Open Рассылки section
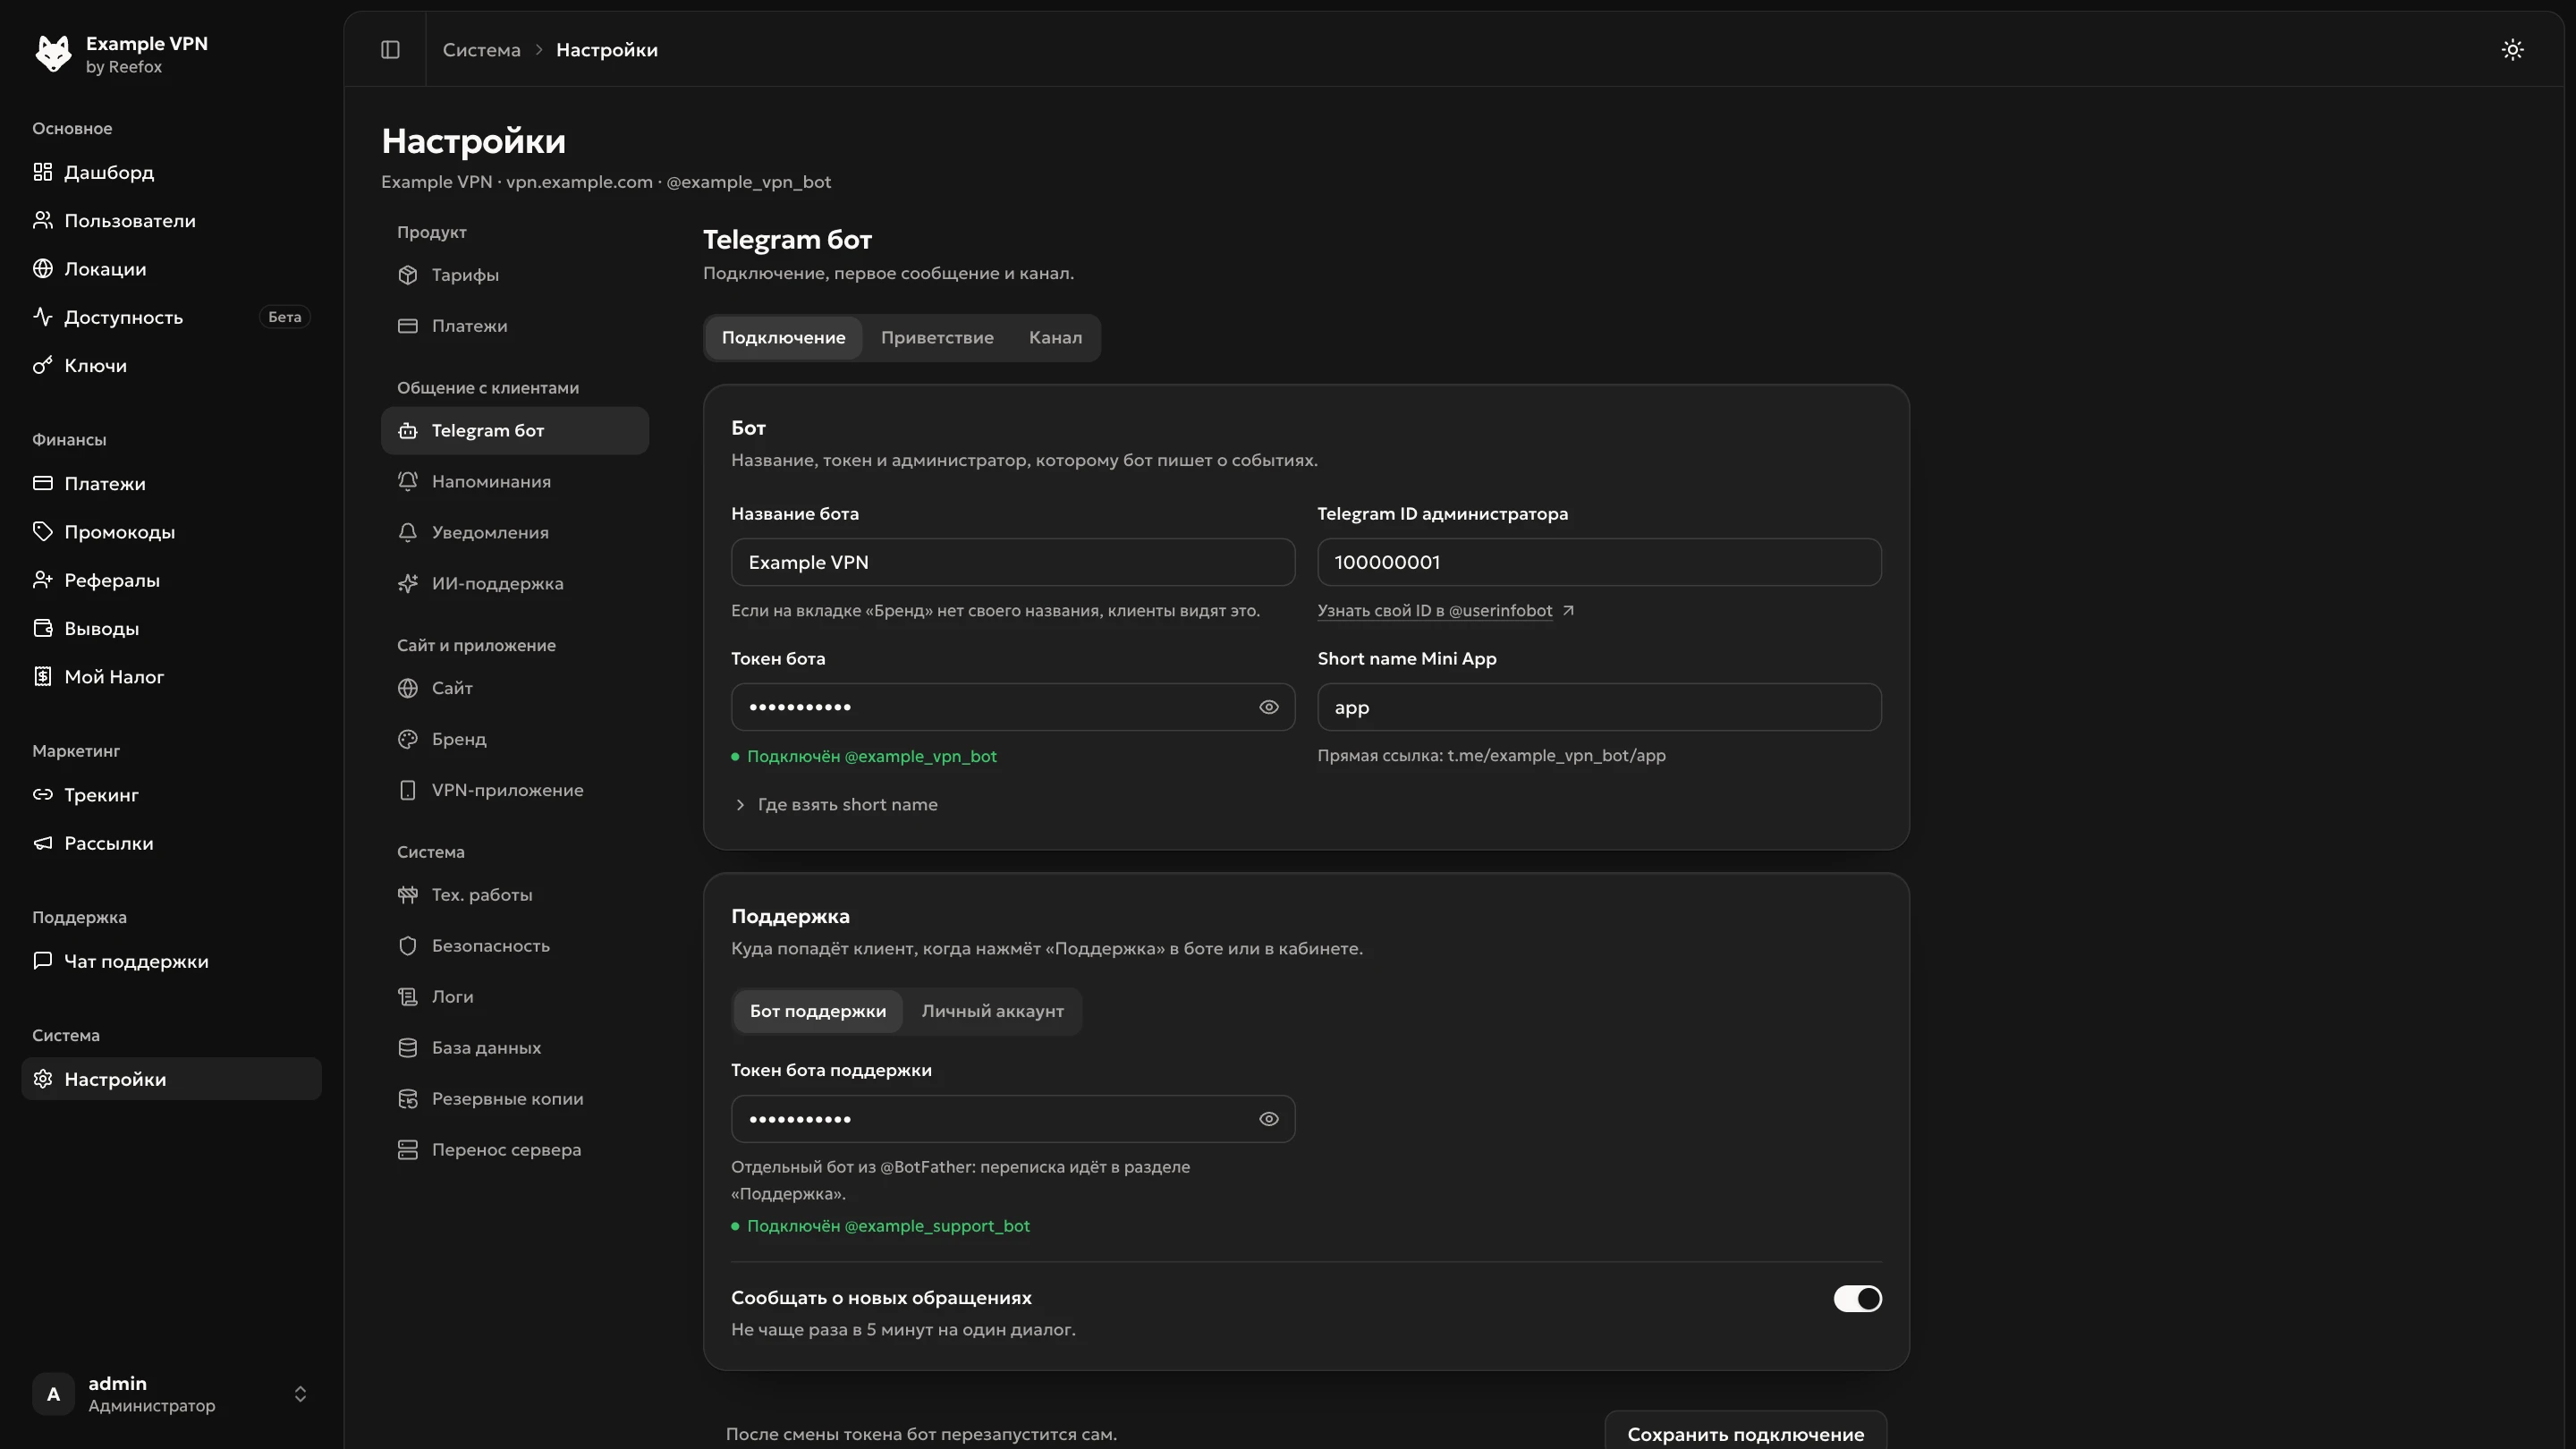2576x1449 pixels. [171, 843]
